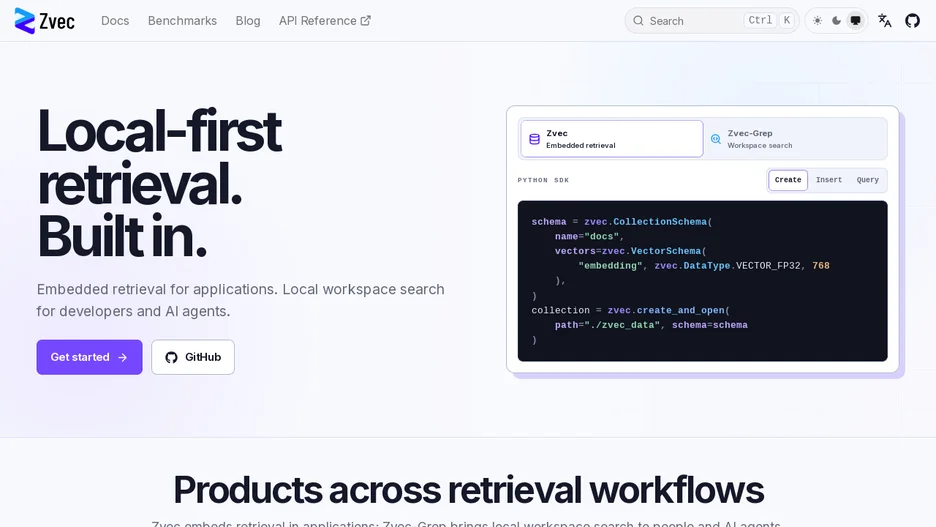Click the search magnifier icon
This screenshot has height=527, width=936.
point(638,21)
